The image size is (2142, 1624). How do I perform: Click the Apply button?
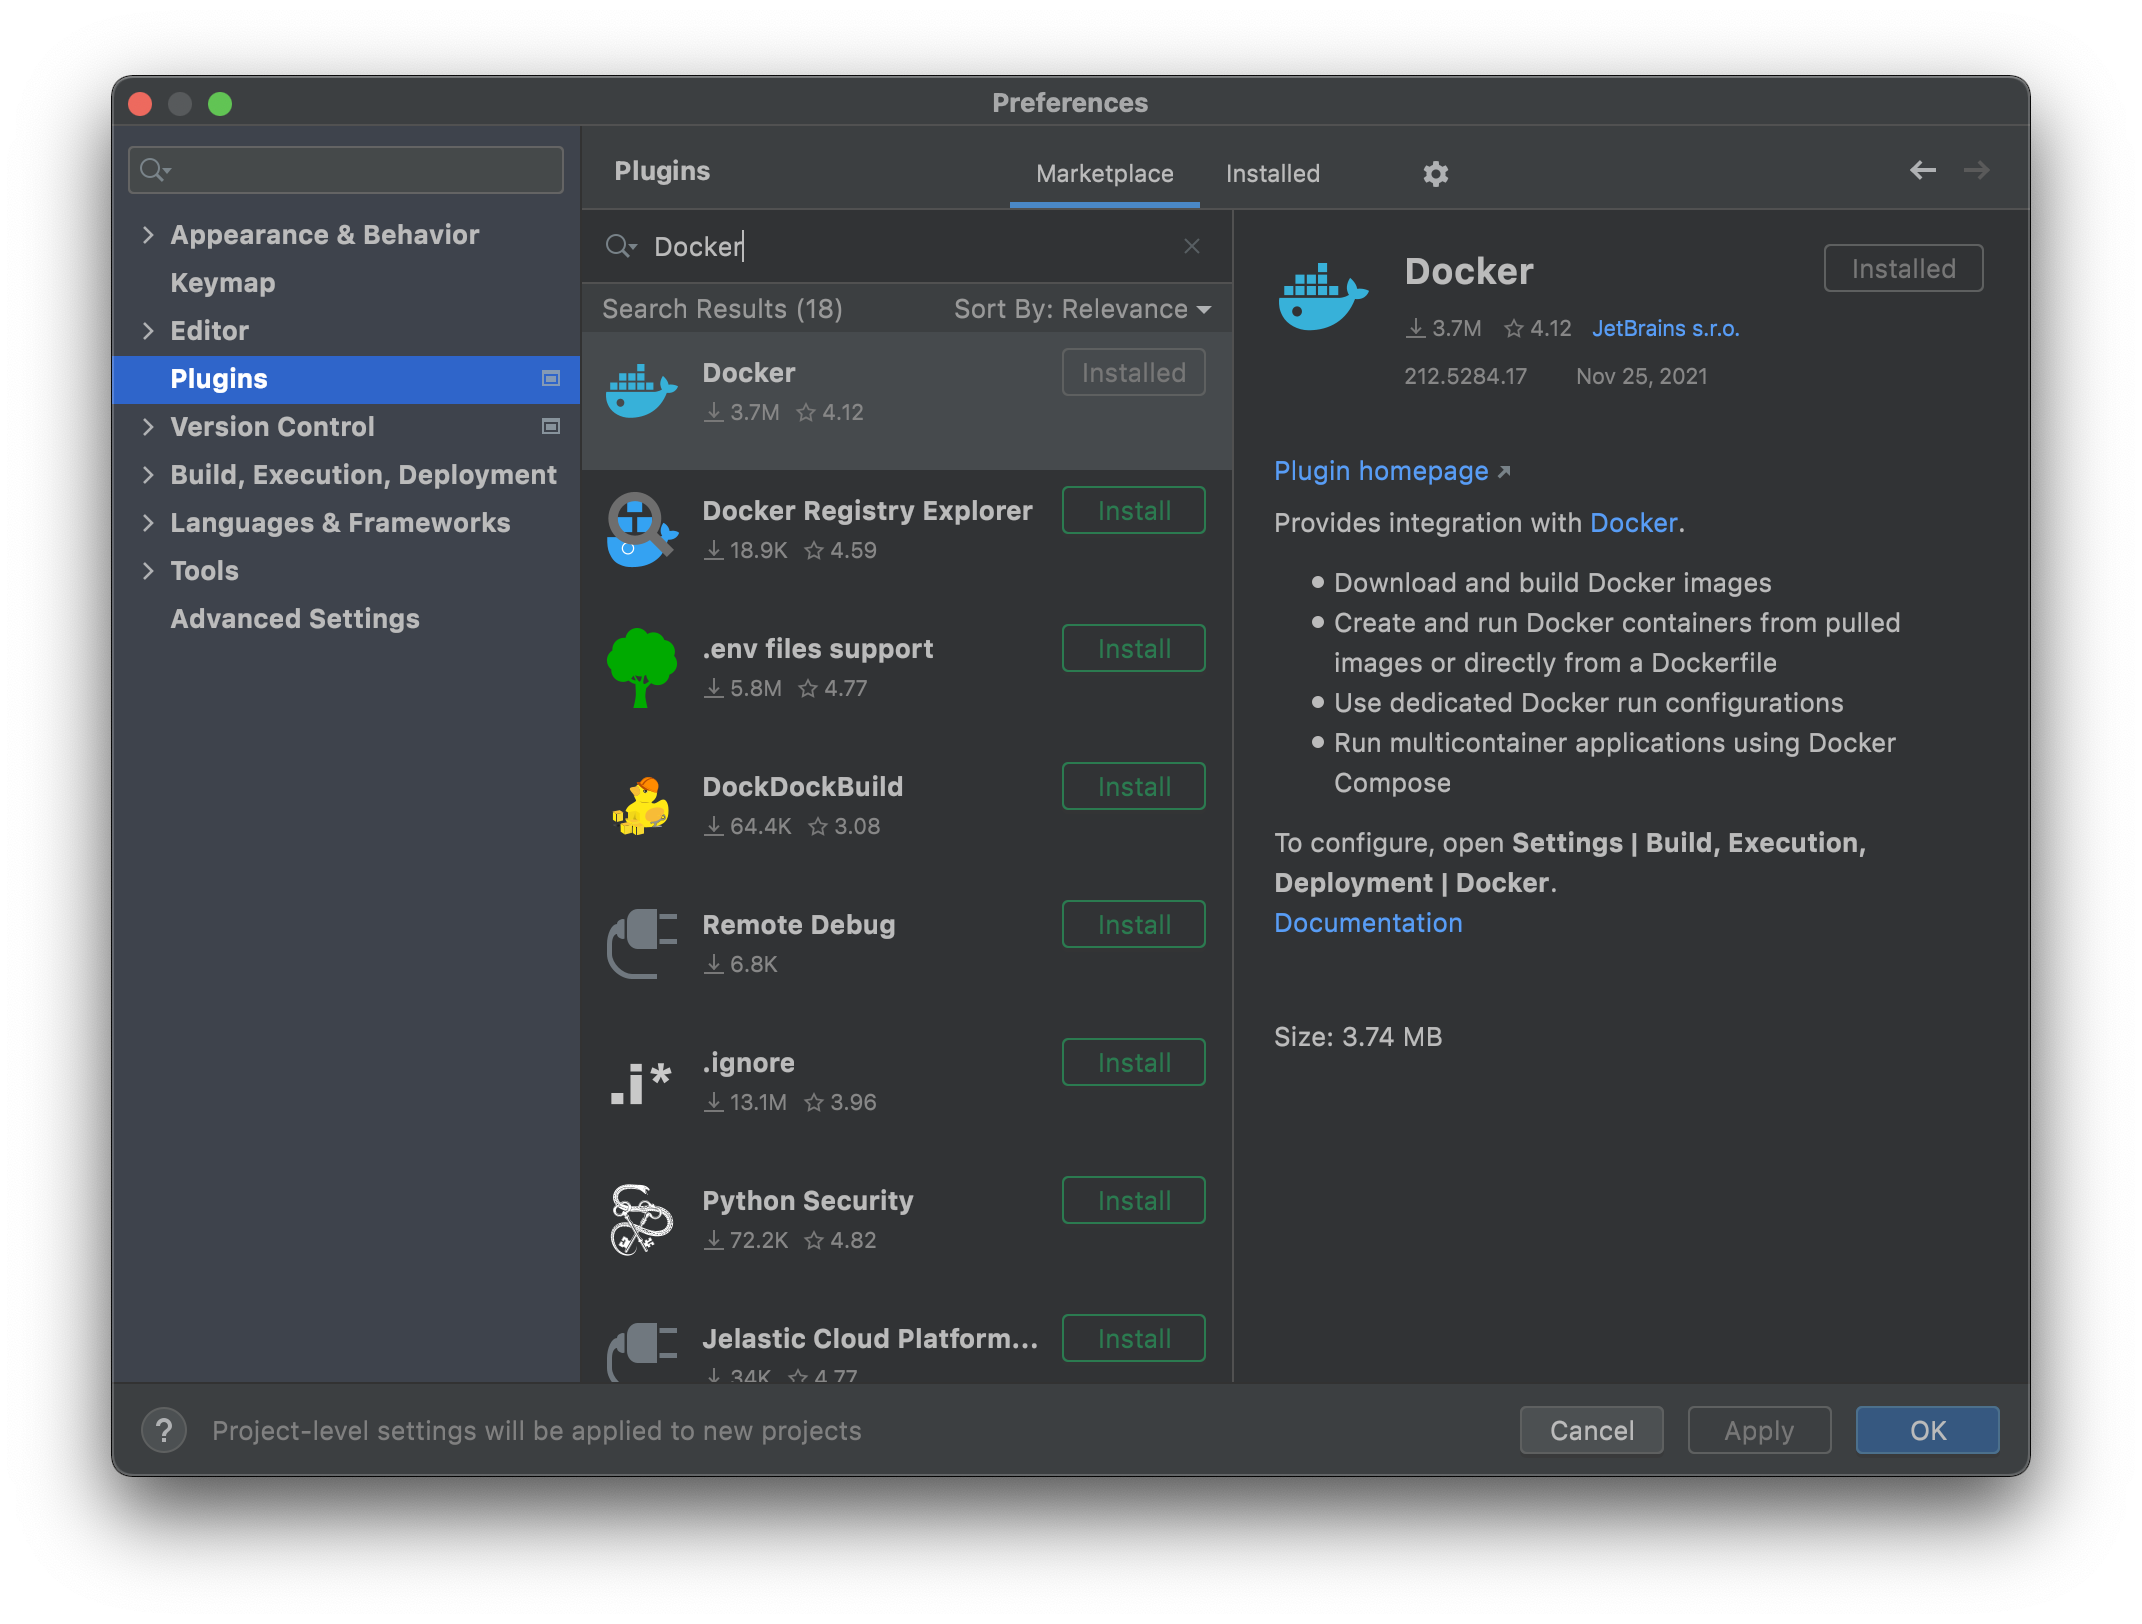click(1759, 1430)
